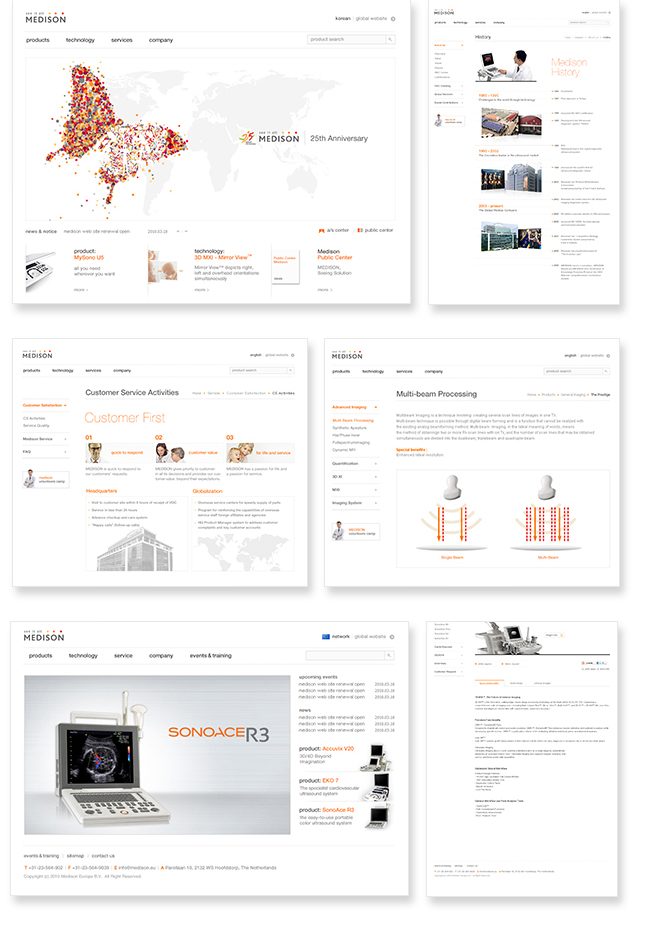Click the MySono U5 product link
Screen dimensions: 650x945
coord(89,257)
